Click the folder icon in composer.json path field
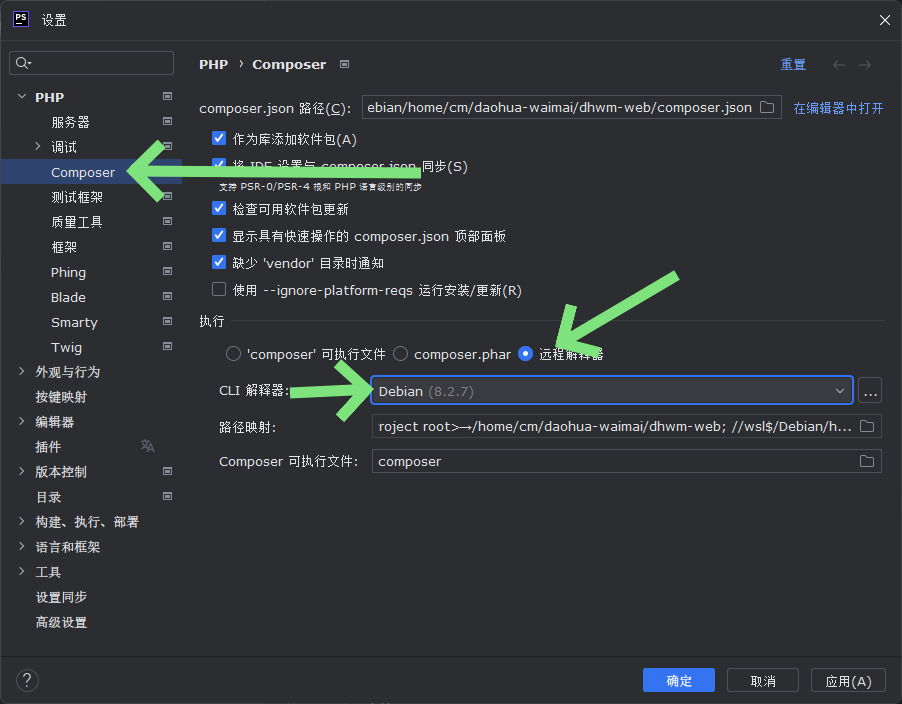 (767, 108)
